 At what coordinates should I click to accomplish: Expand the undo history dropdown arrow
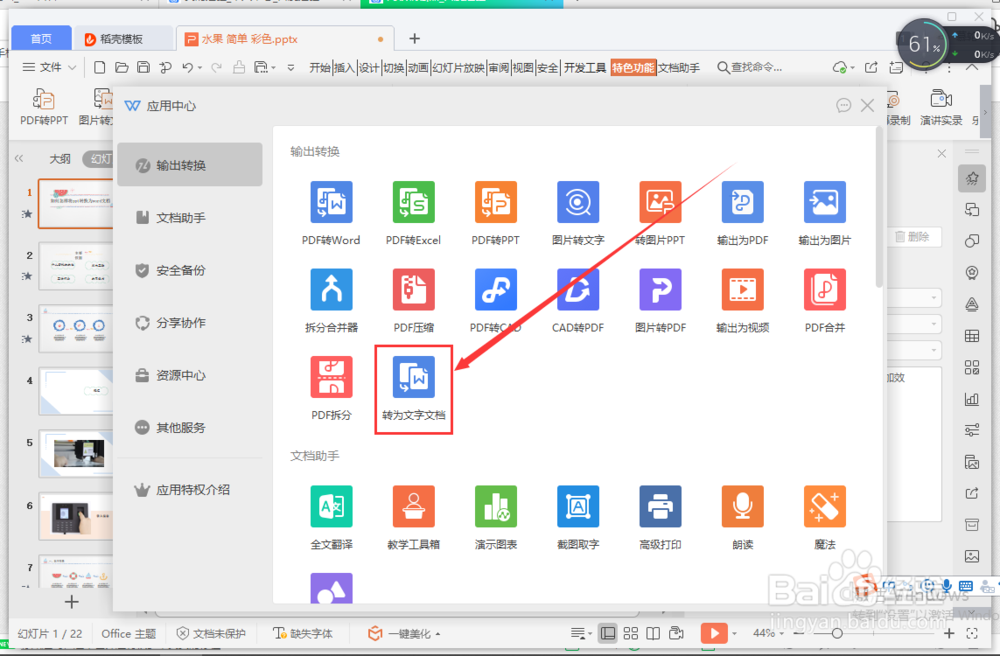click(200, 68)
